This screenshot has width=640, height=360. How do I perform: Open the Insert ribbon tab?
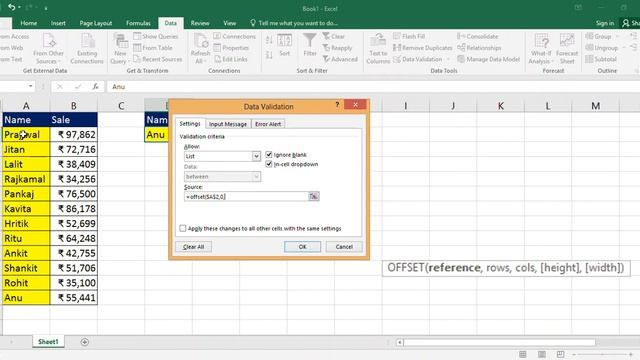(58, 23)
